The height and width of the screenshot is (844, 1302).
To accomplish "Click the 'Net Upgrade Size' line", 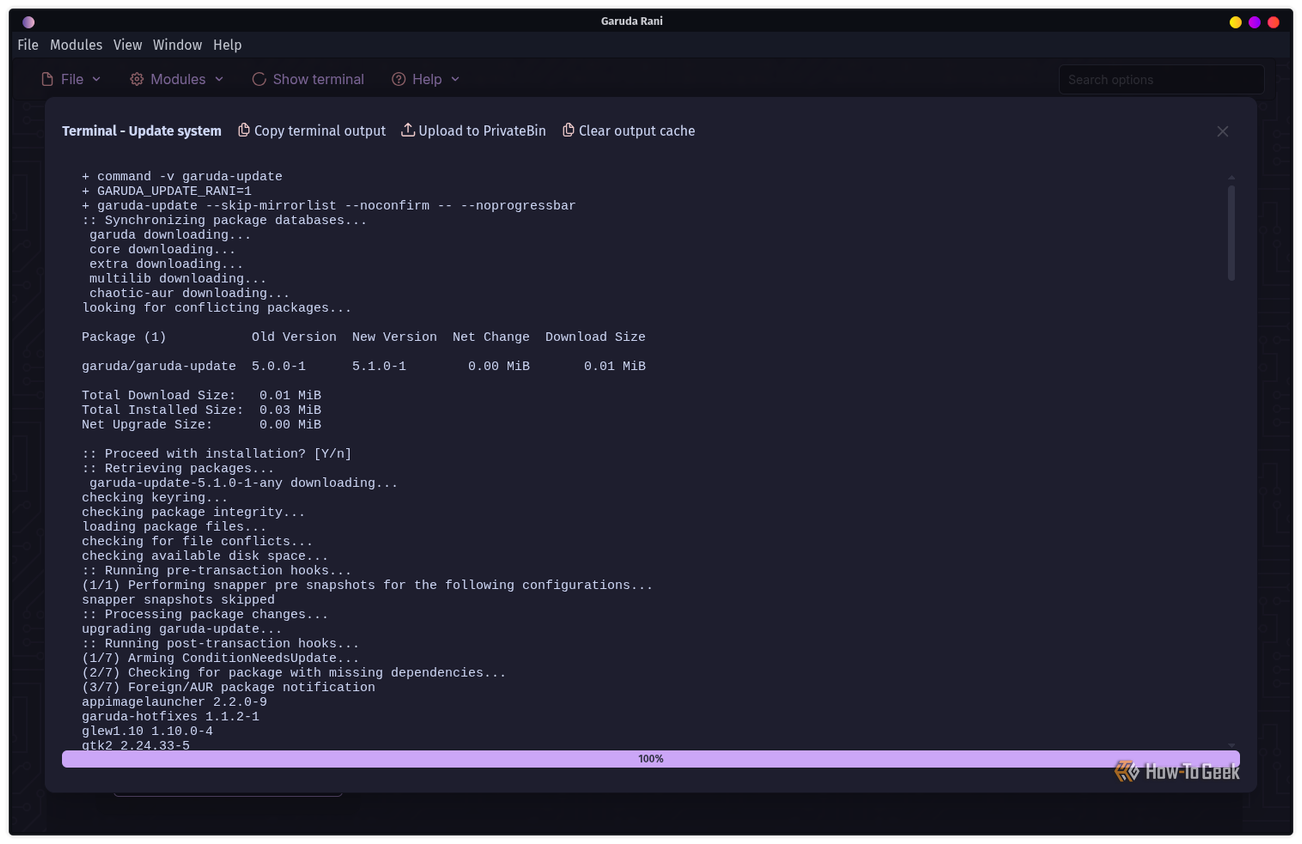I will point(201,425).
